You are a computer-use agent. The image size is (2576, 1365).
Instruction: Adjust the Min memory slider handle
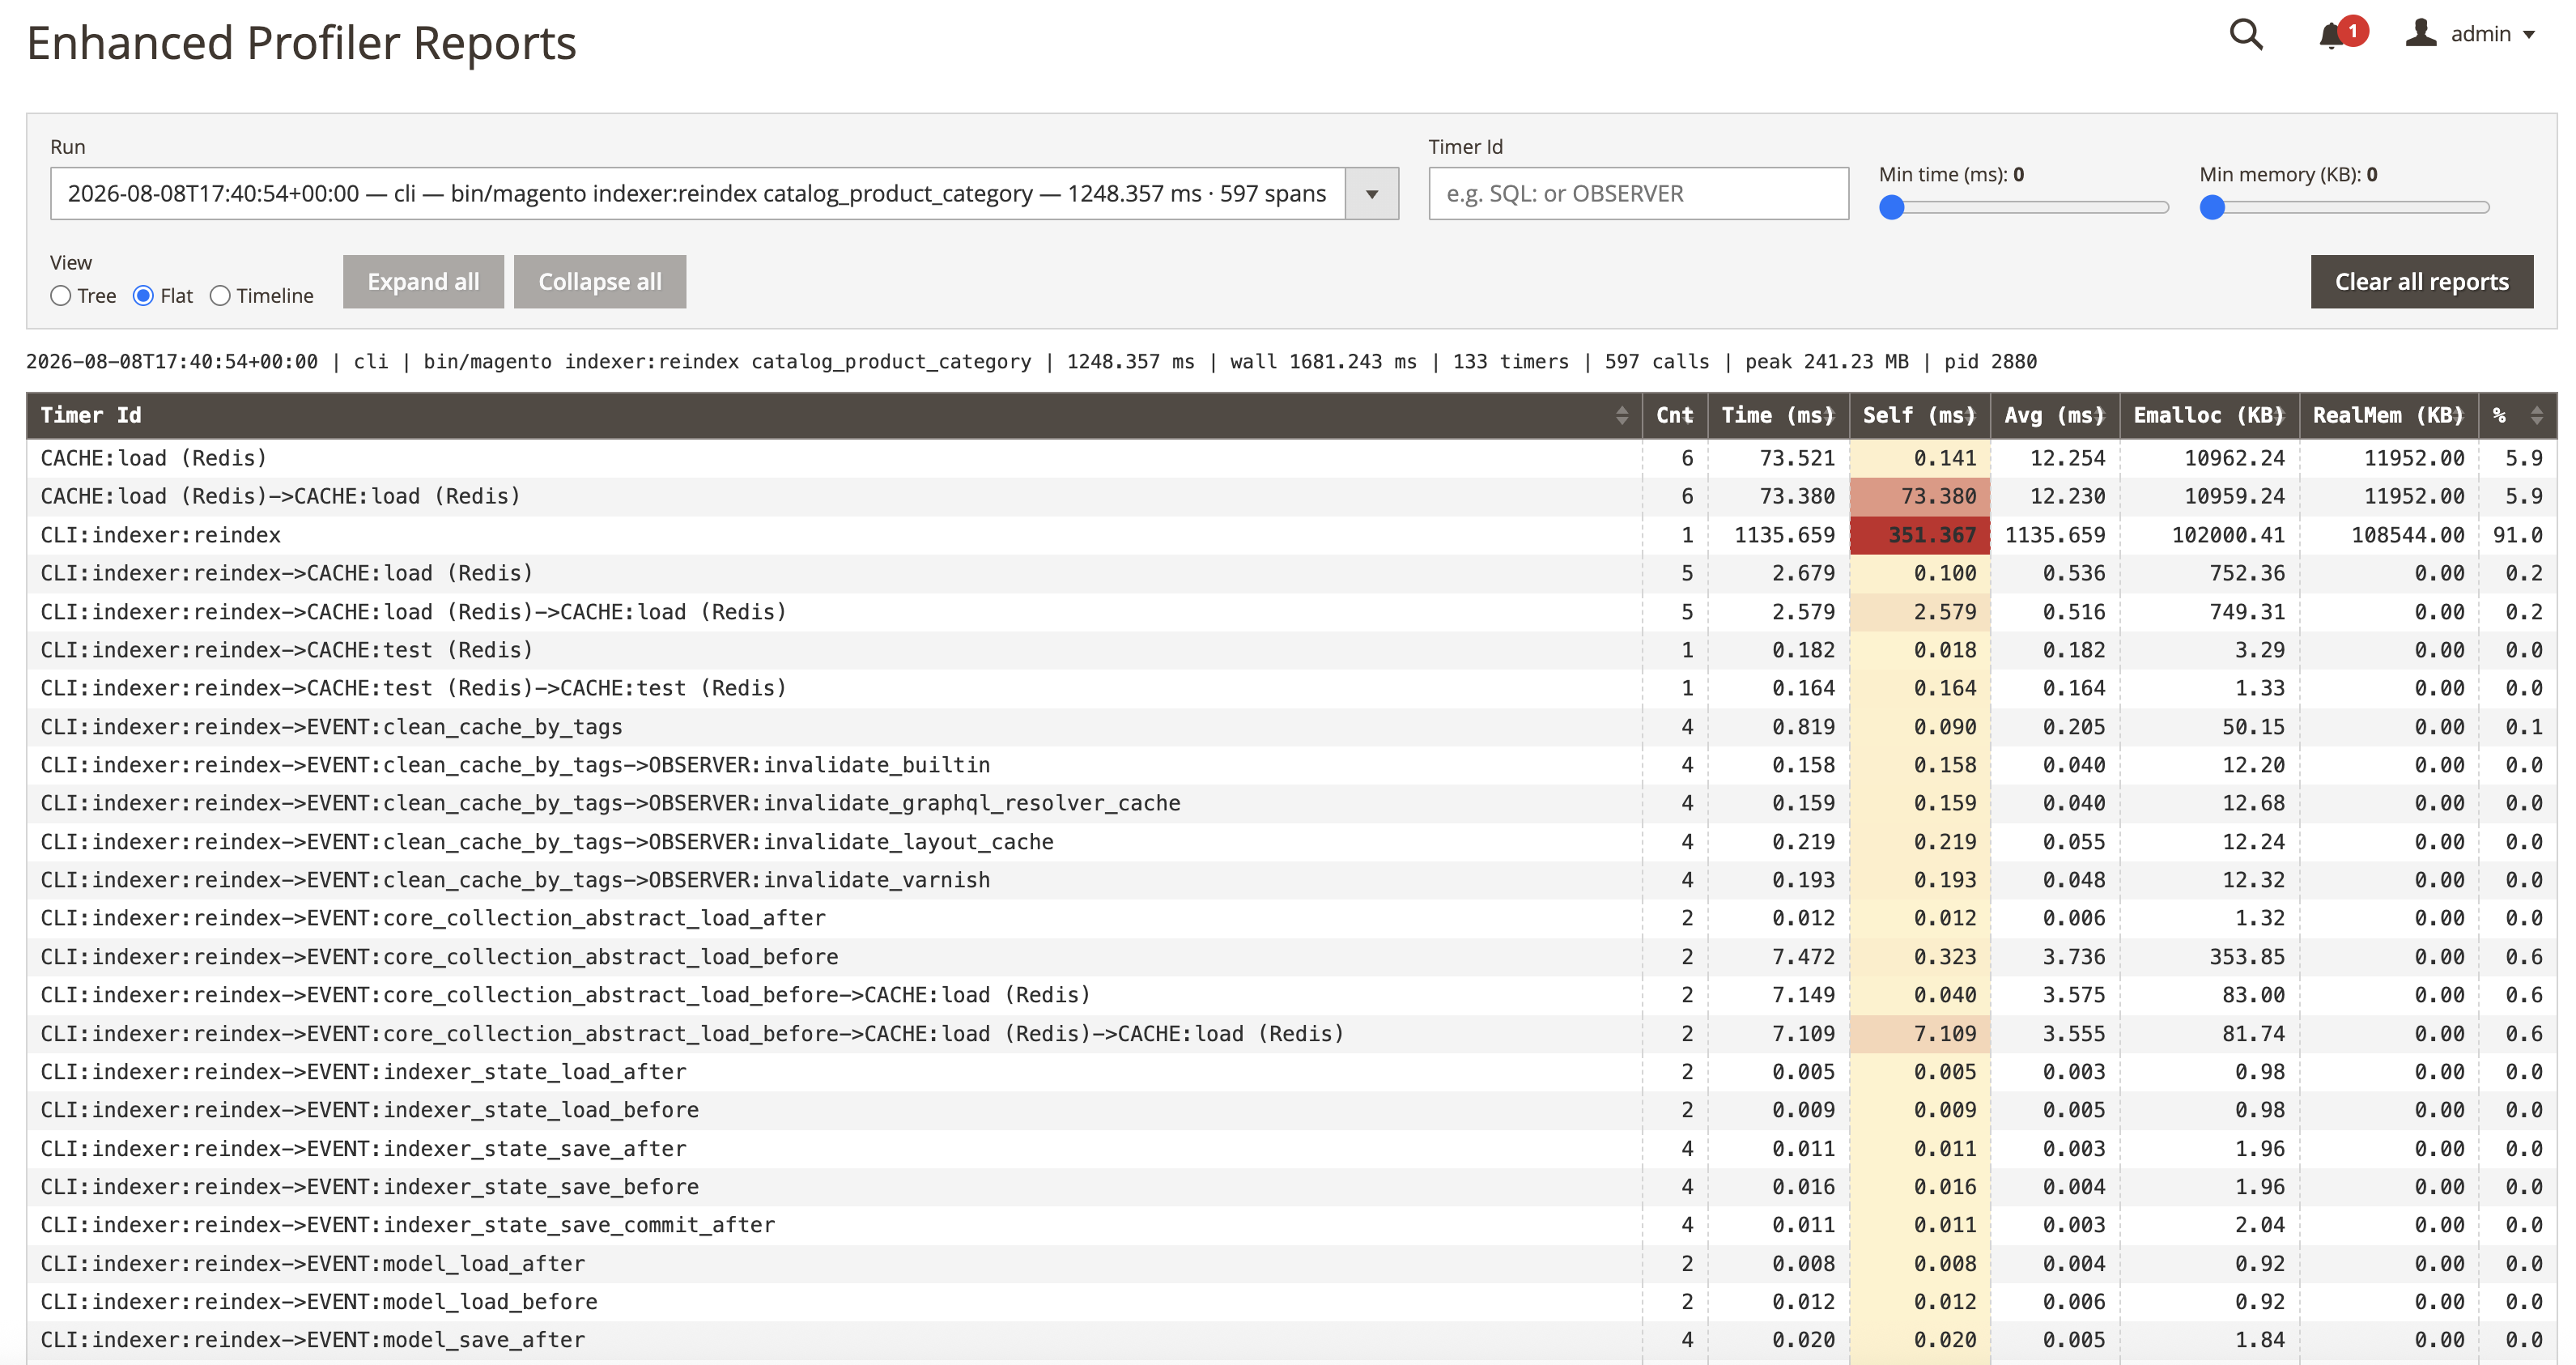2212,208
